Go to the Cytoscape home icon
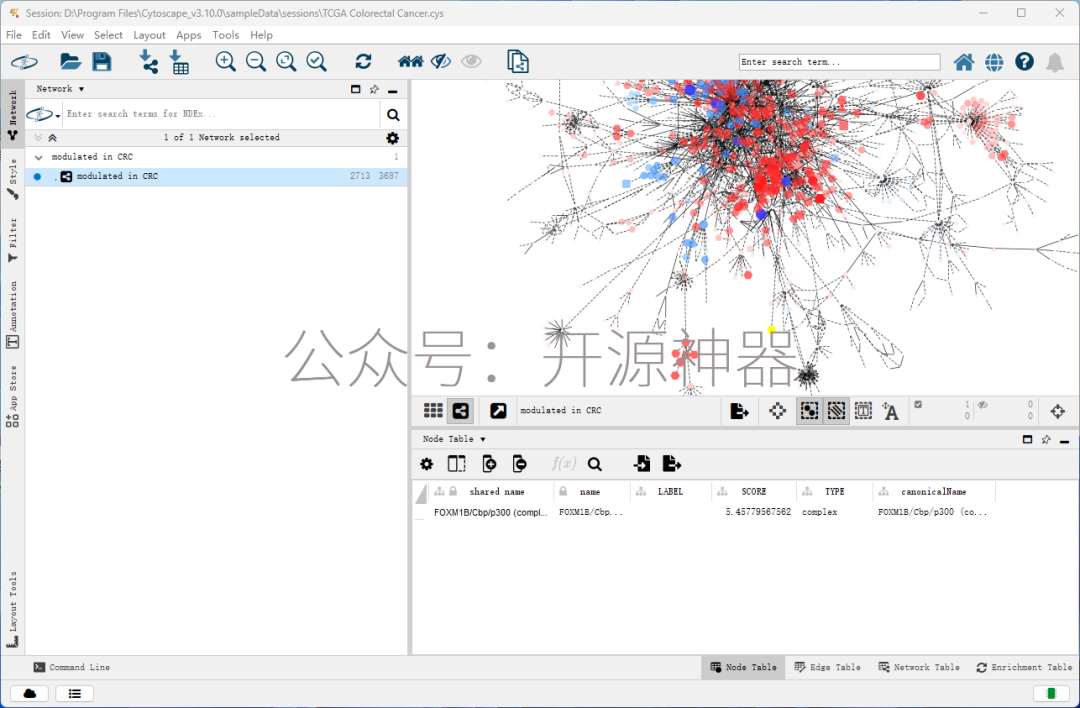This screenshot has height=708, width=1080. [964, 62]
